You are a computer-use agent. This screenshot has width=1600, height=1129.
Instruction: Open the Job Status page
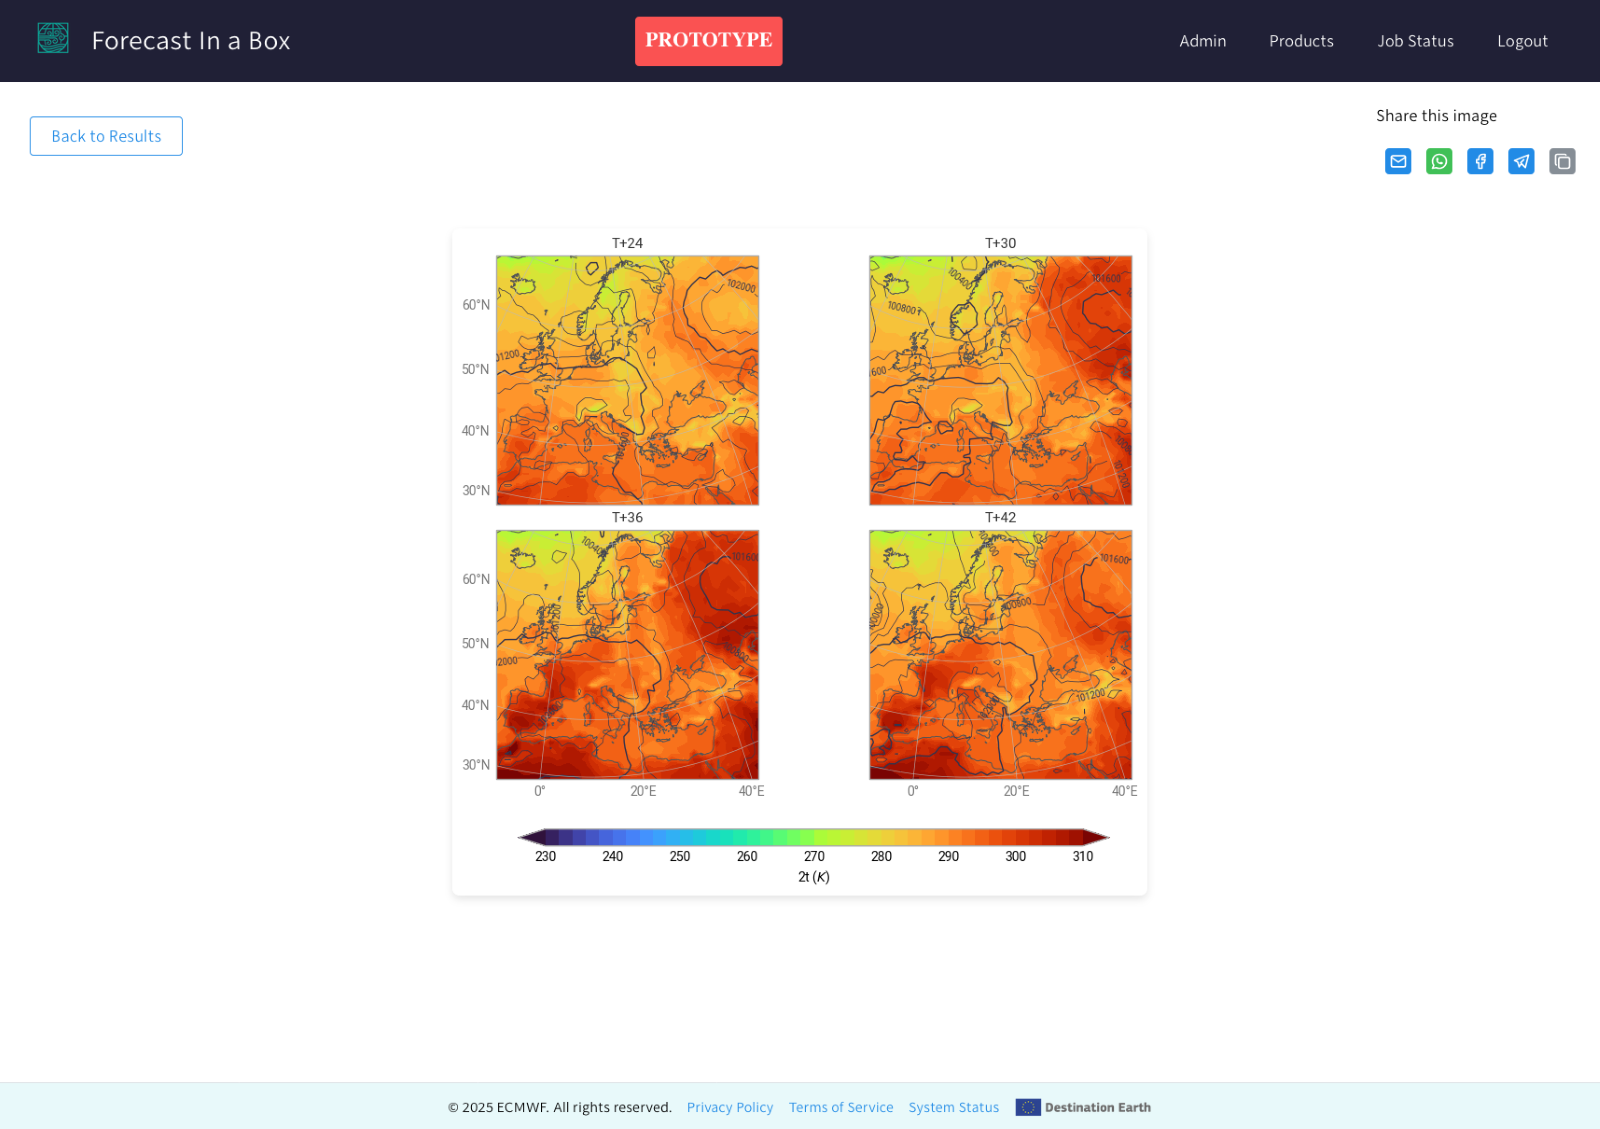[1415, 41]
